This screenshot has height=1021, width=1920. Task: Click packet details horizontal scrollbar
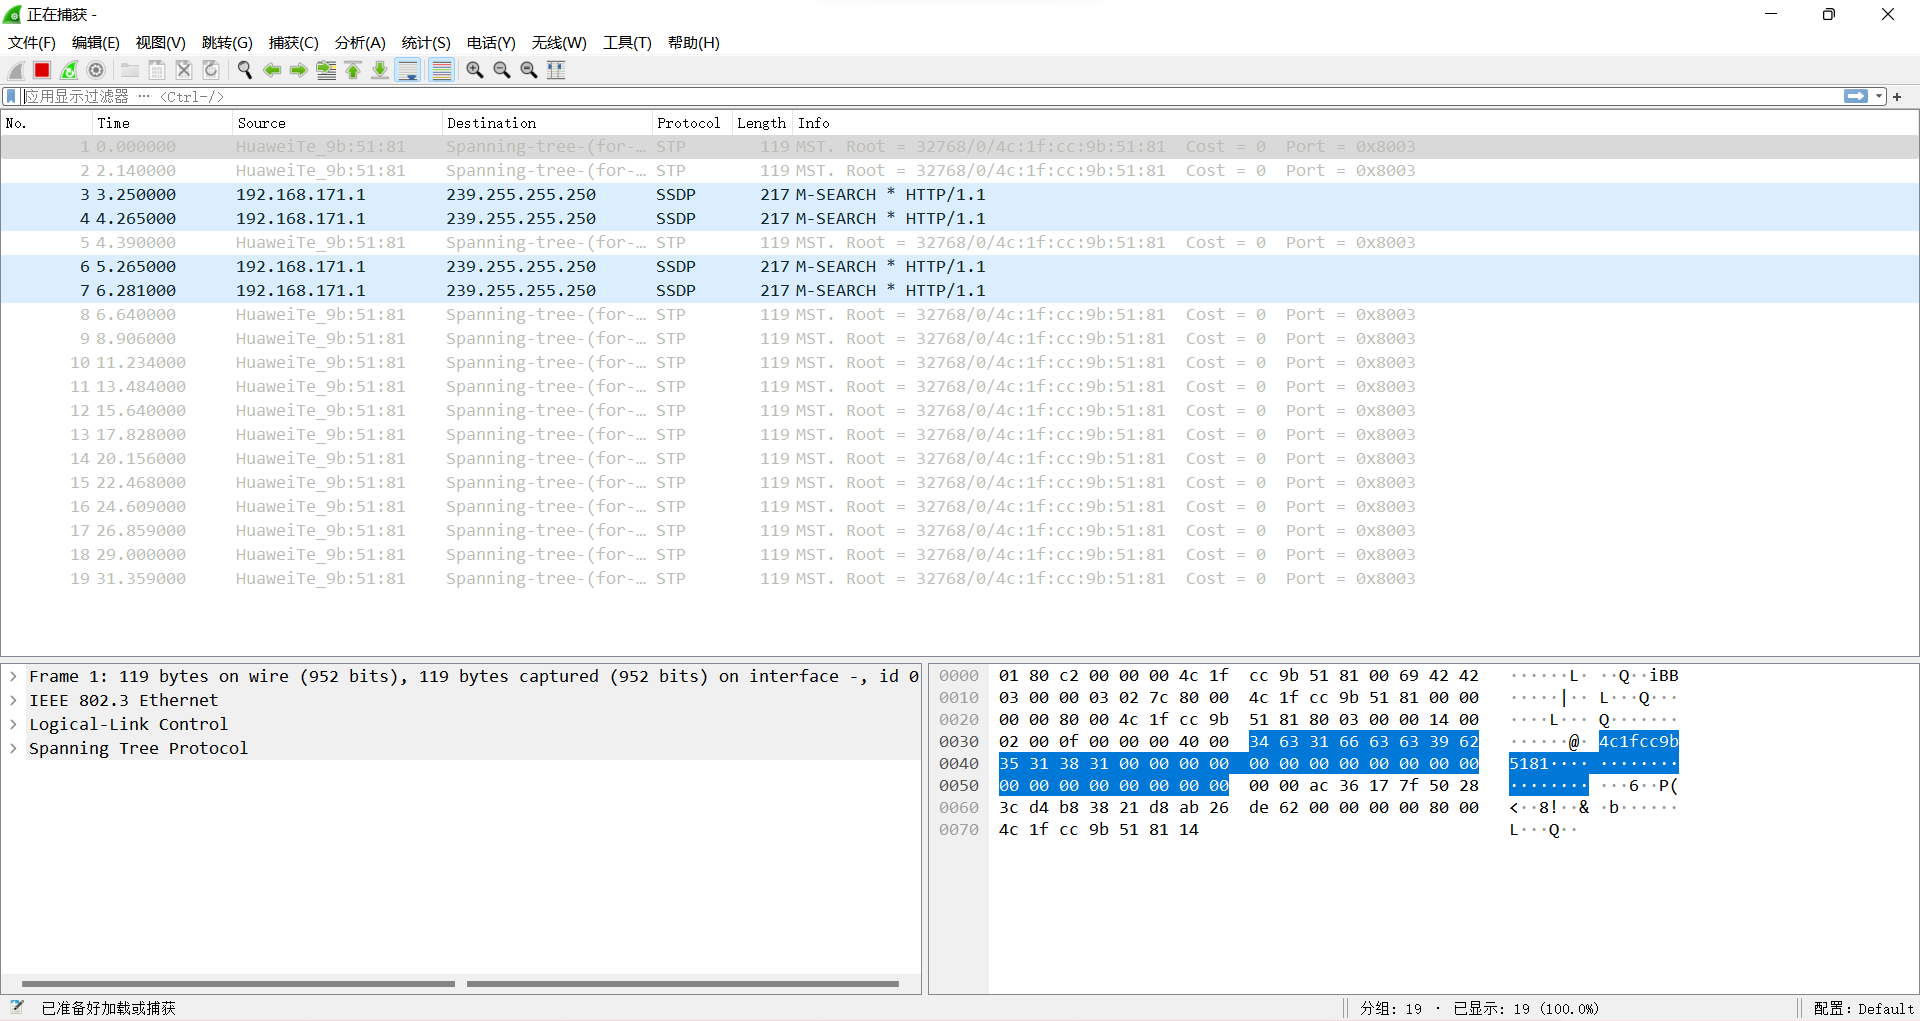[x=460, y=984]
